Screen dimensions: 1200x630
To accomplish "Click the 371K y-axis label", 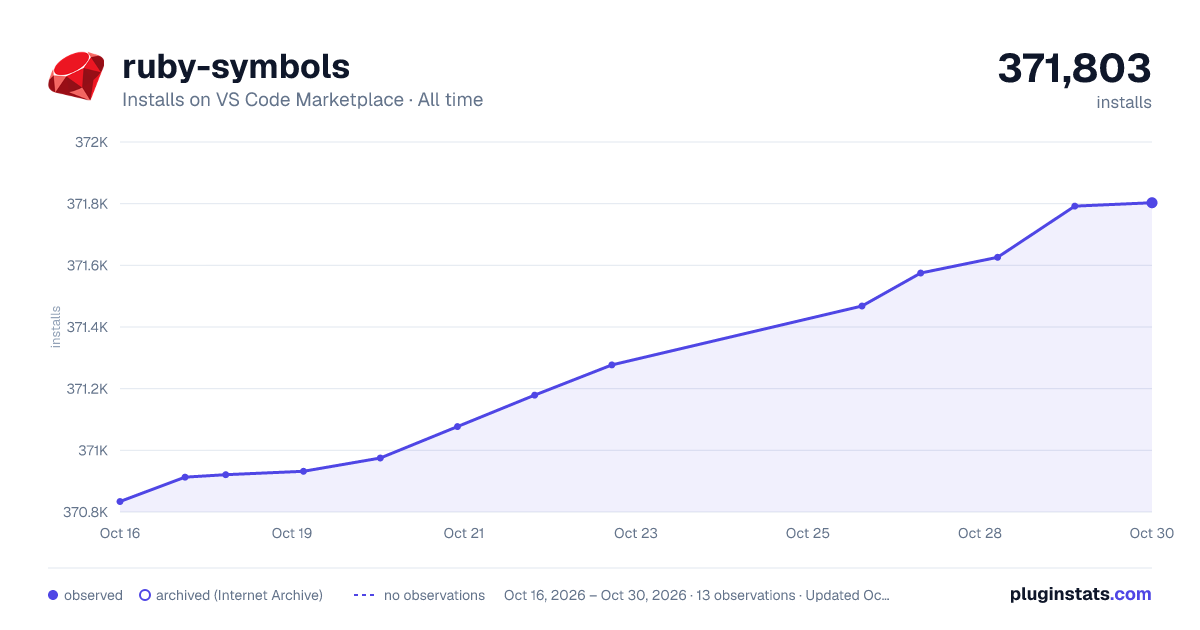I will pos(93,451).
